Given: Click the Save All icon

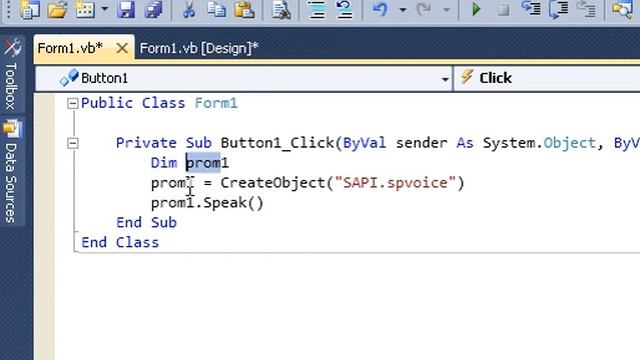Looking at the screenshot, I should click(153, 9).
